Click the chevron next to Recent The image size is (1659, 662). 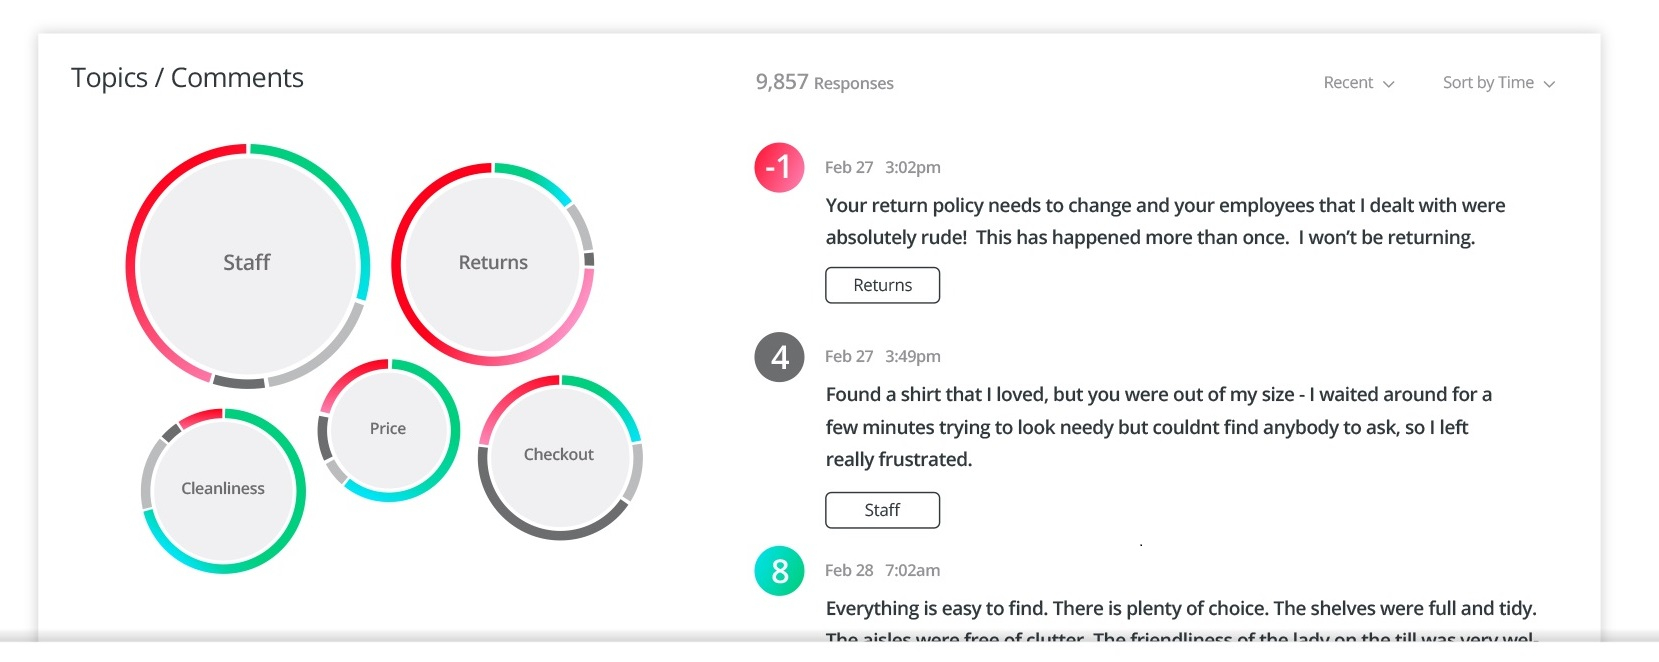(x=1389, y=84)
